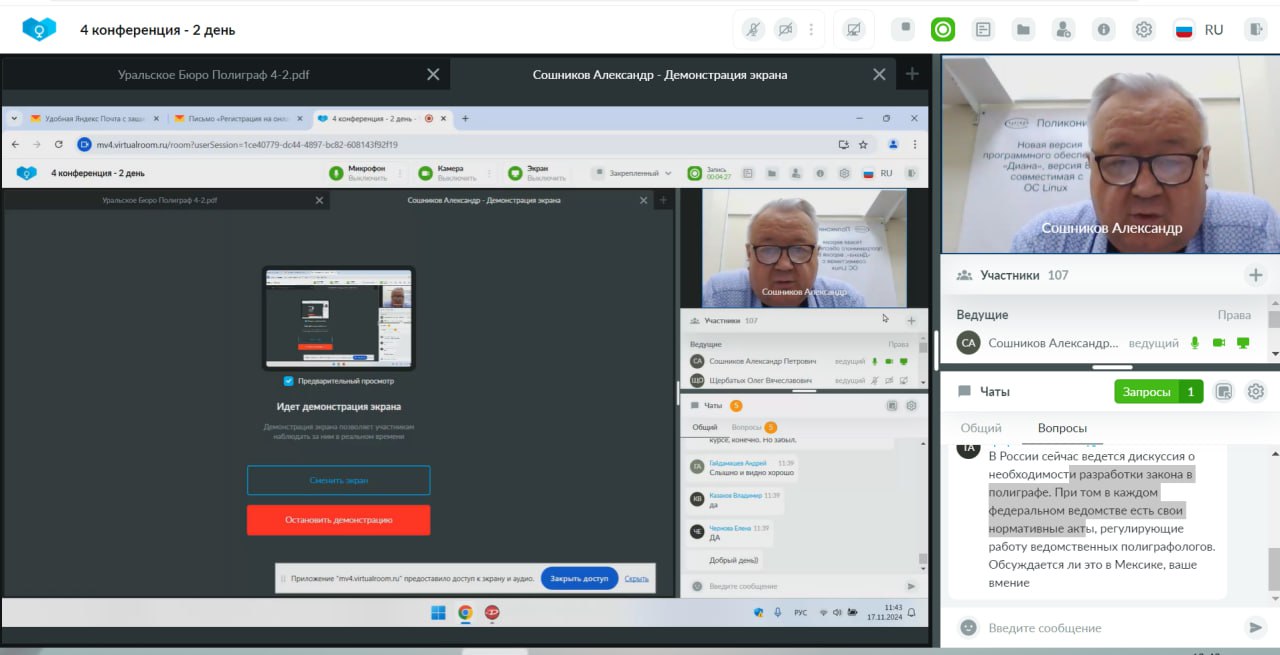Toggle the Предварительный просмотр checkbox

point(289,381)
